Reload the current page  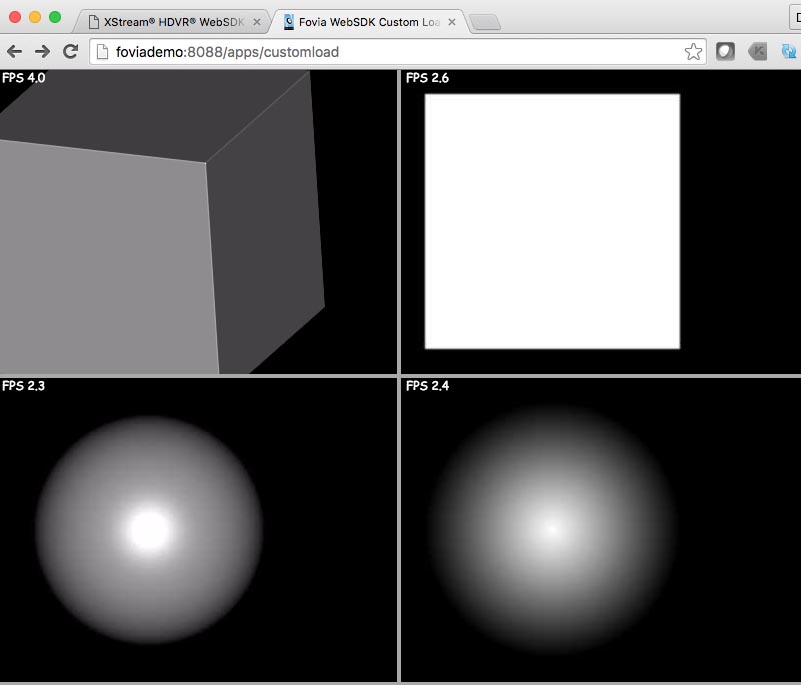pyautogui.click(x=70, y=52)
